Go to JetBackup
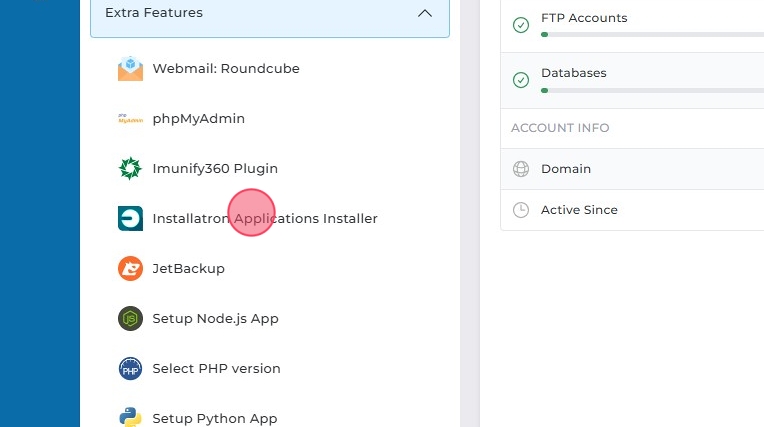Image resolution: width=764 pixels, height=427 pixels. coord(188,269)
